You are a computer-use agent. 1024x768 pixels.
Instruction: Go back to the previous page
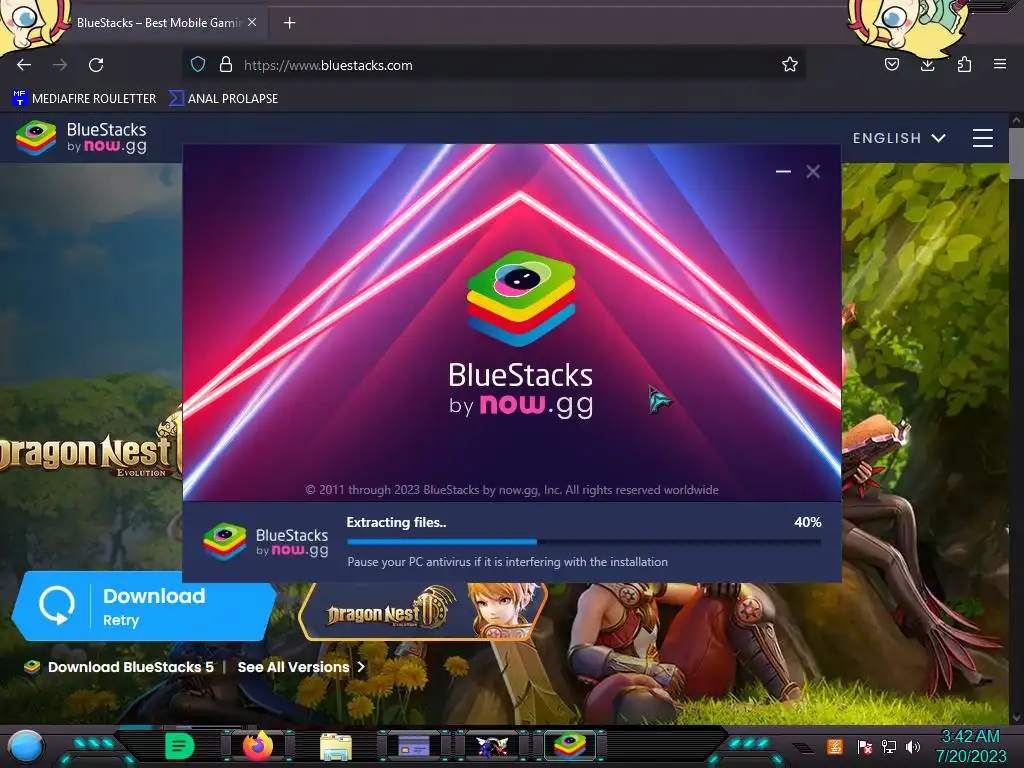coord(24,65)
